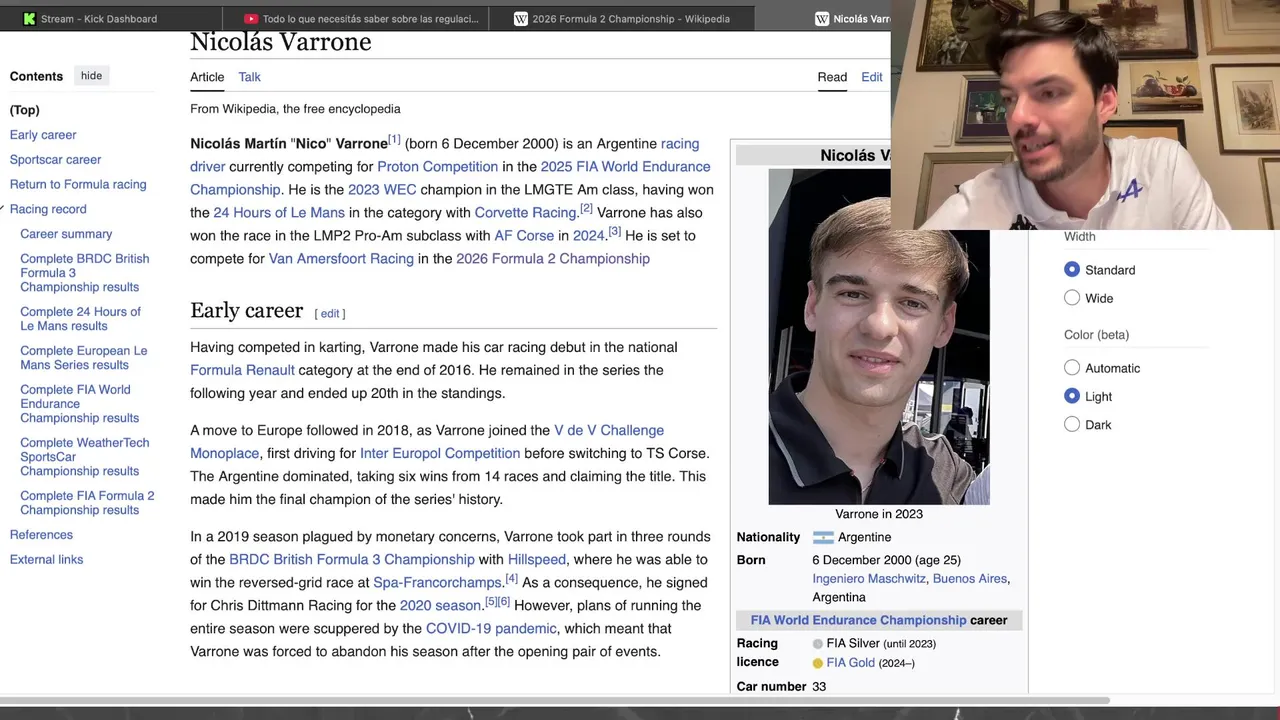This screenshot has width=1280, height=720.
Task: Open the AF Corse link
Action: (x=524, y=236)
